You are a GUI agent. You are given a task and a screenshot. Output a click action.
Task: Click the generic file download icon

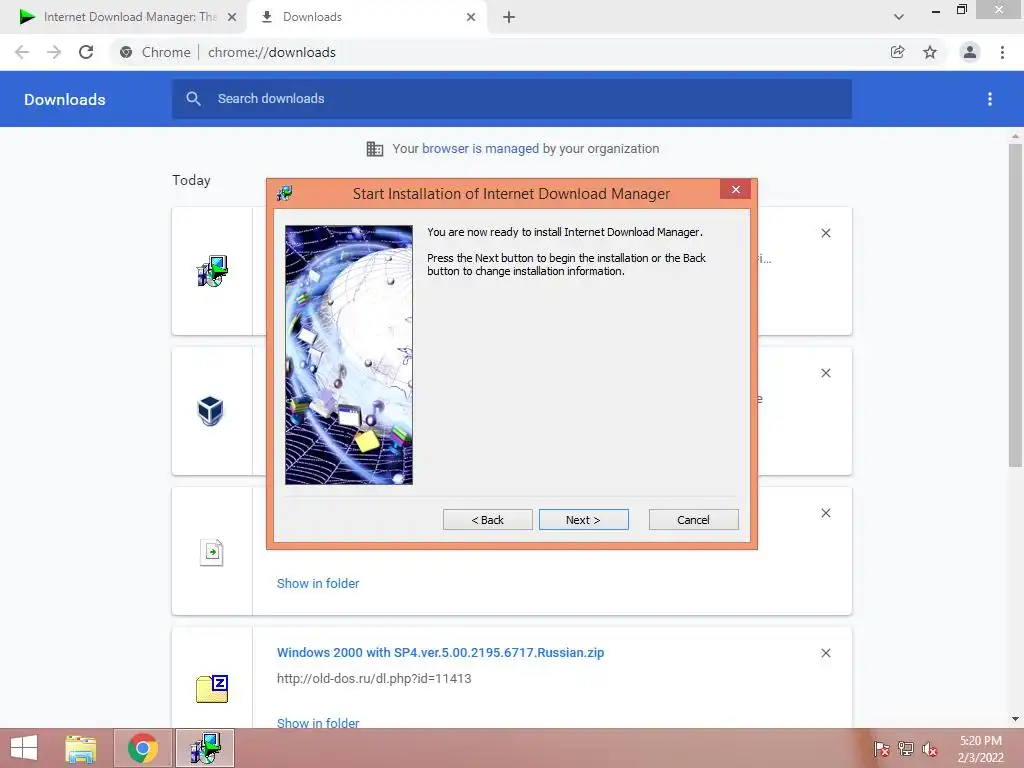[212, 552]
